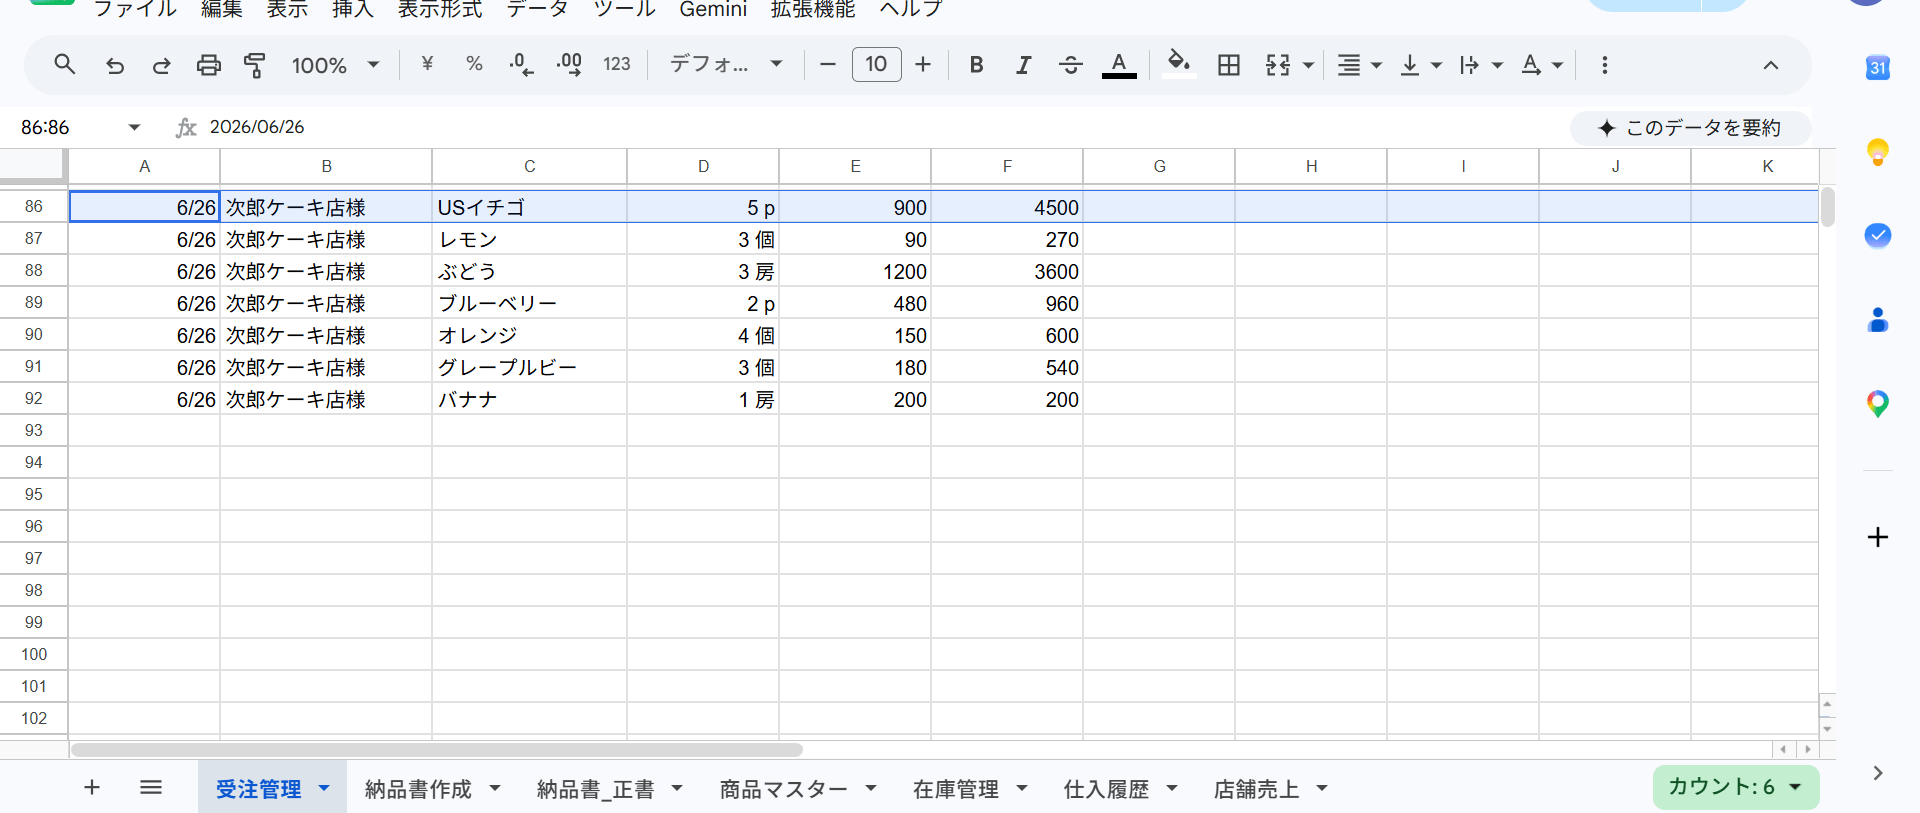1920x813 pixels.
Task: Click the print icon in toolbar
Action: point(208,65)
